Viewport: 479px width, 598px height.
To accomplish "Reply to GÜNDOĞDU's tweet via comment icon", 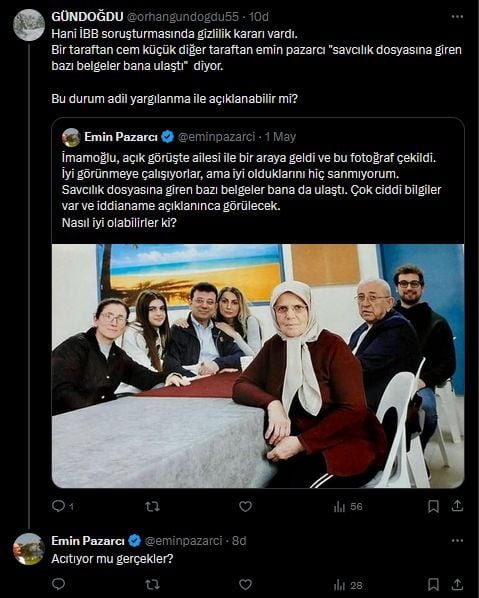I will [x=58, y=506].
